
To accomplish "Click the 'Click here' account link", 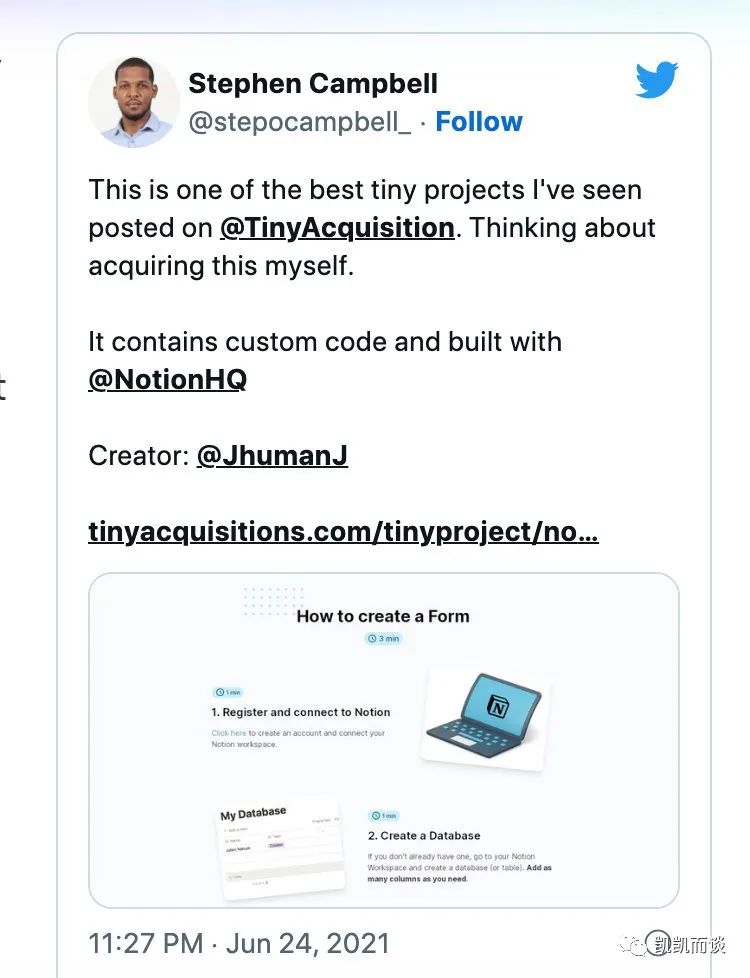I will 228,733.
